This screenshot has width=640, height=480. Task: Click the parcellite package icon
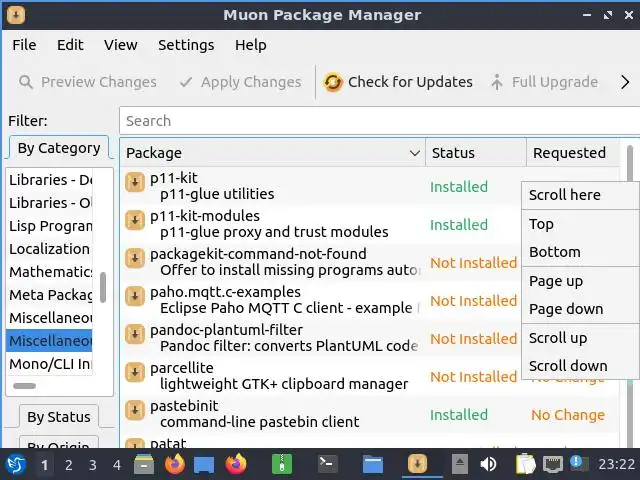click(x=135, y=372)
